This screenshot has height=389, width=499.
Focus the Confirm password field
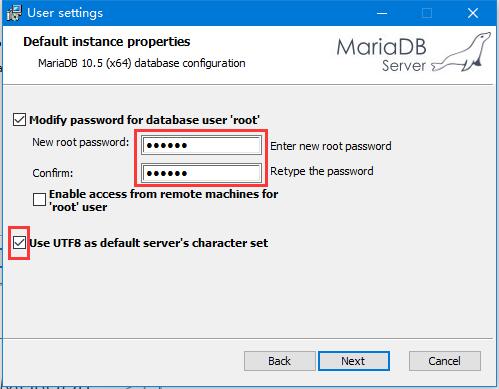click(x=201, y=173)
